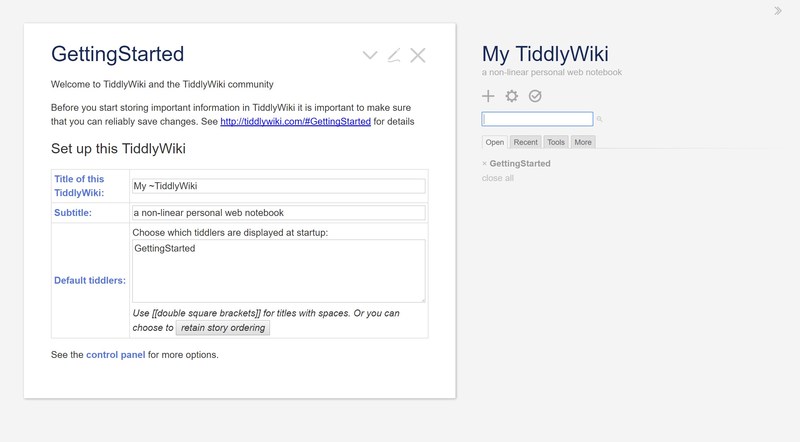Create a new tiddler with plus icon
Image resolution: width=800 pixels, height=442 pixels.
[488, 96]
